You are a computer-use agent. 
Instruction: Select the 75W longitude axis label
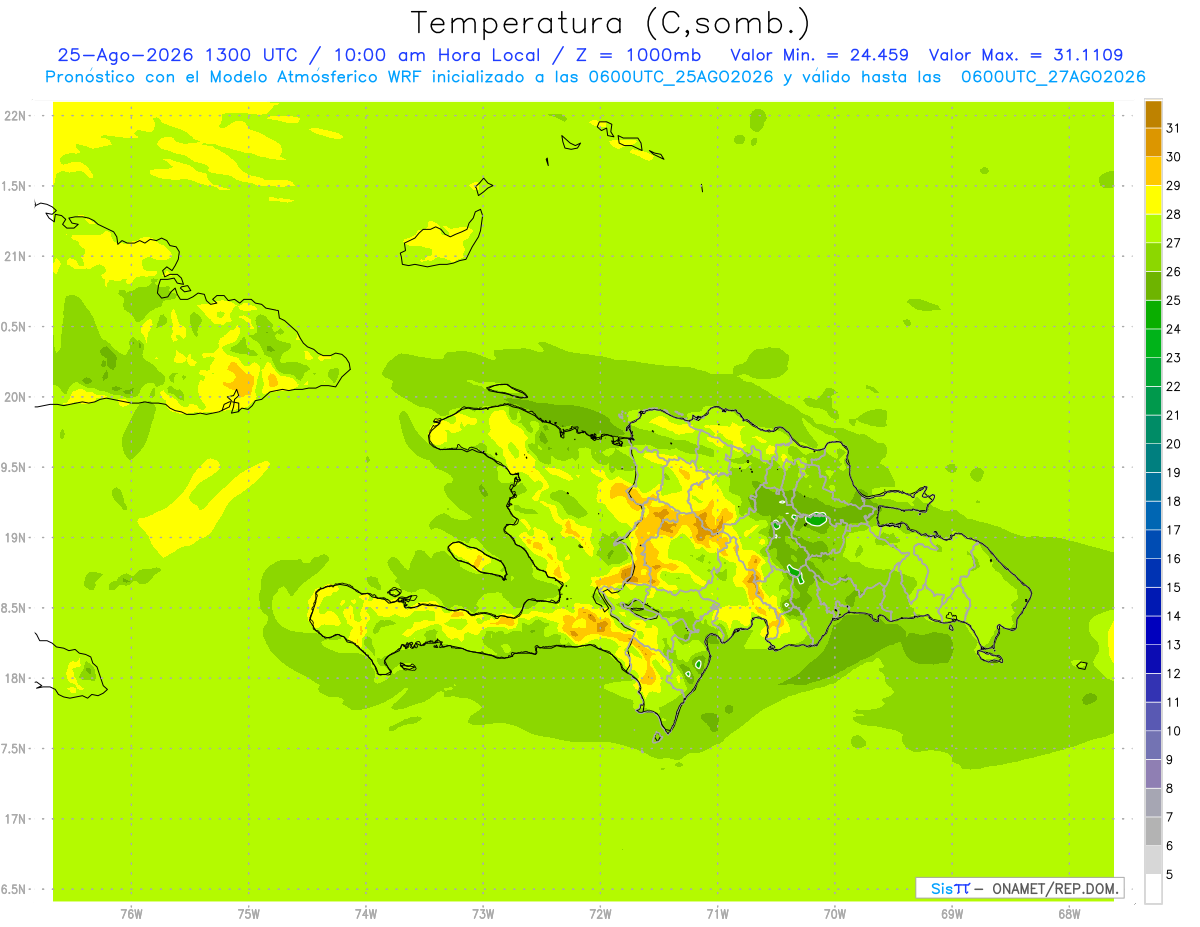[249, 913]
